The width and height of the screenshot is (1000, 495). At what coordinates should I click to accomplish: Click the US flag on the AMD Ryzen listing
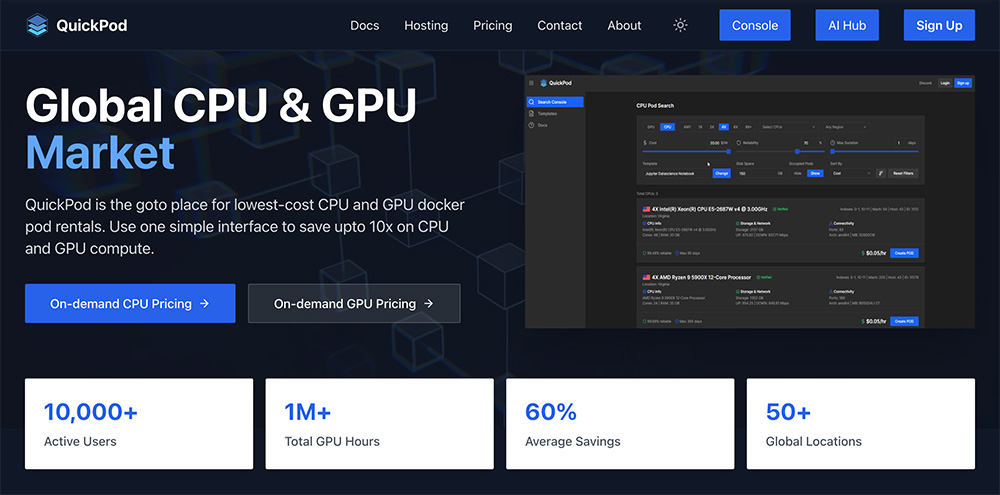tap(647, 277)
